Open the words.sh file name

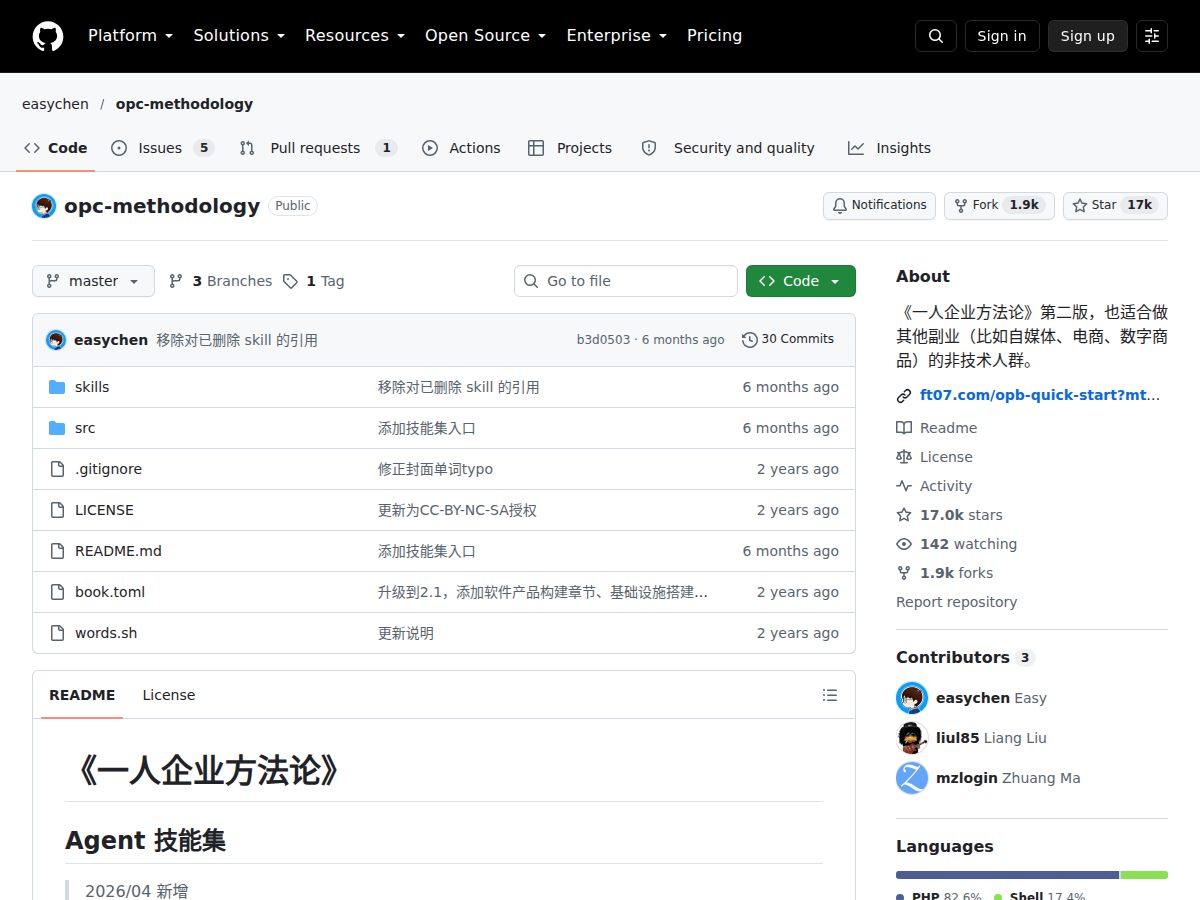[x=106, y=633]
